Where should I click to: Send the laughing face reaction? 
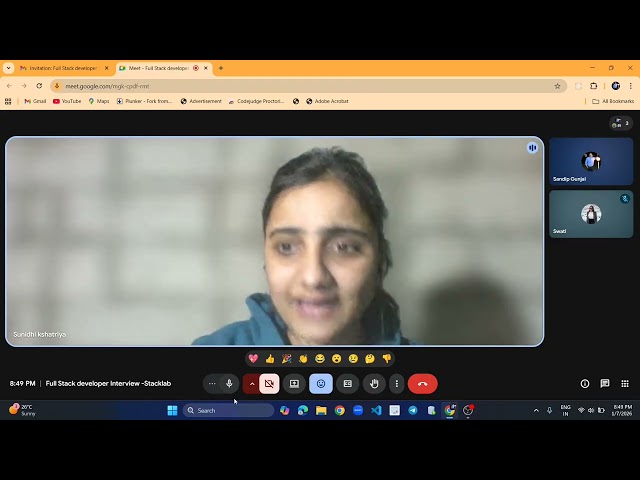tap(320, 359)
